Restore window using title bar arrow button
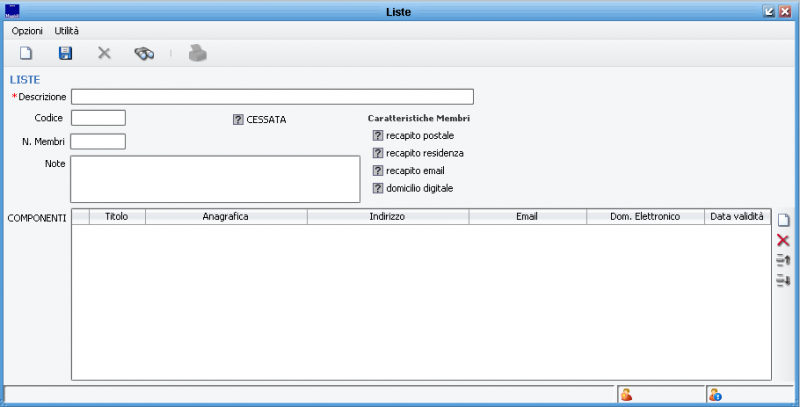The height and width of the screenshot is (407, 800). 769,11
